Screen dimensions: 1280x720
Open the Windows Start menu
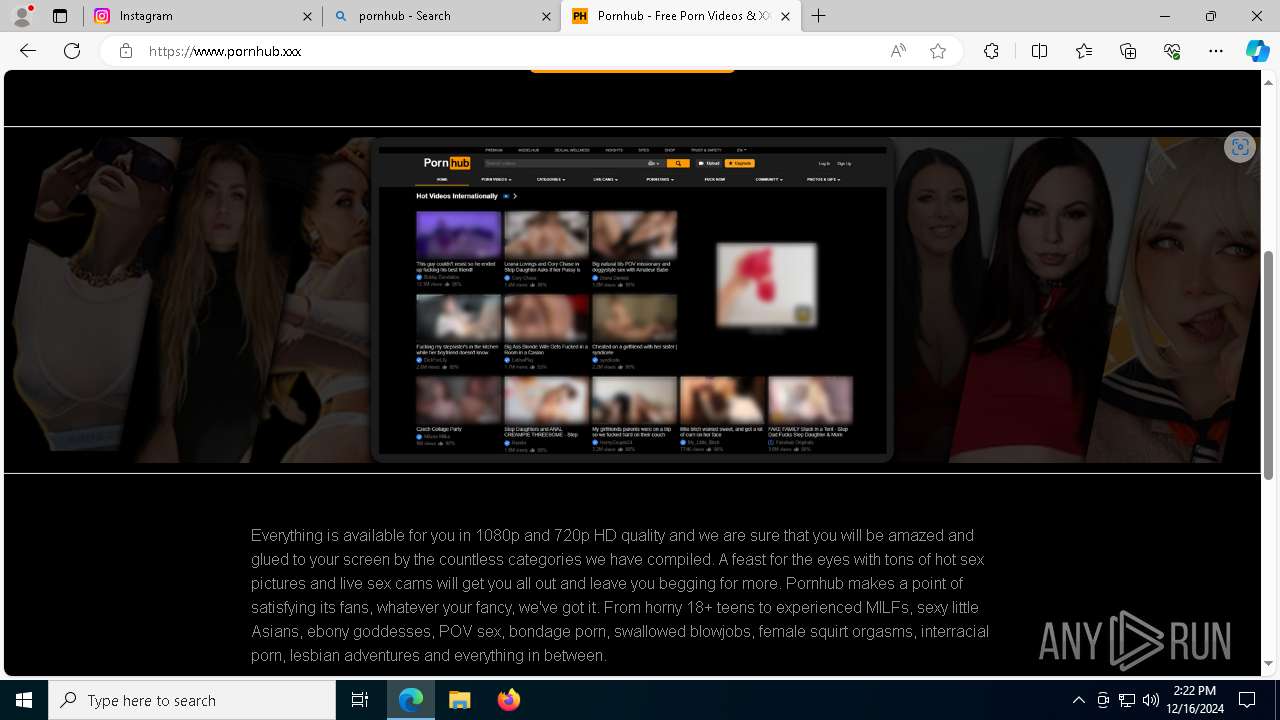click(x=24, y=700)
